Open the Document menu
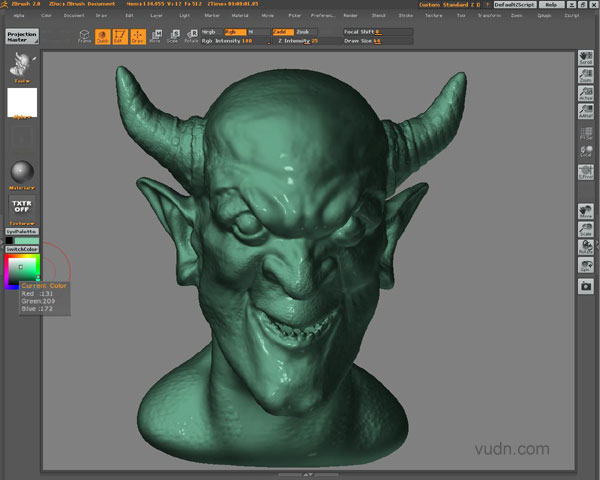Screen dimensions: 600x480 [x=74, y=16]
